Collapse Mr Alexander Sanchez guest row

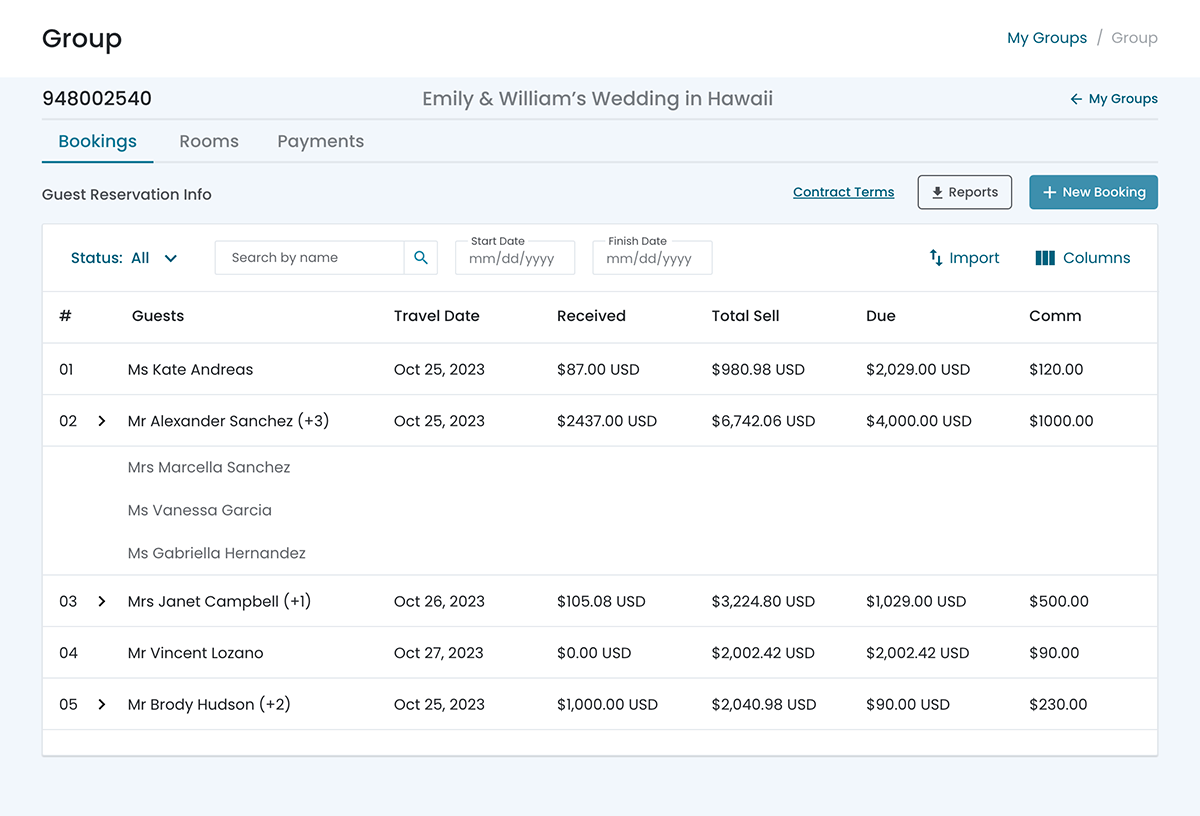102,421
